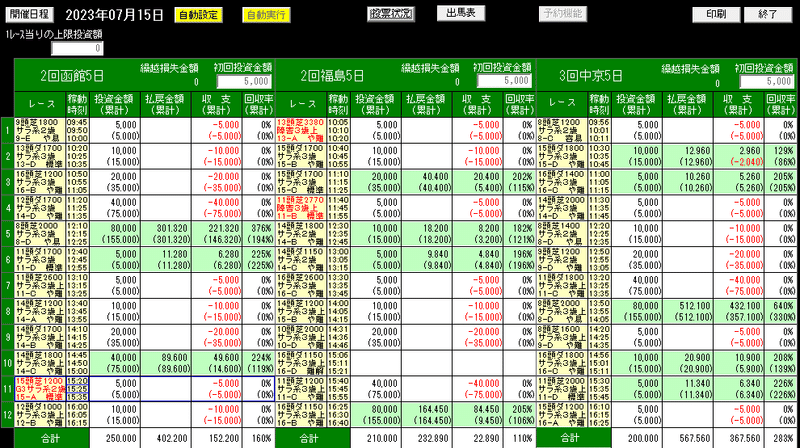Click 中京 balance 432,100 cell
The height and width of the screenshot is (448, 800).
[x=739, y=311]
